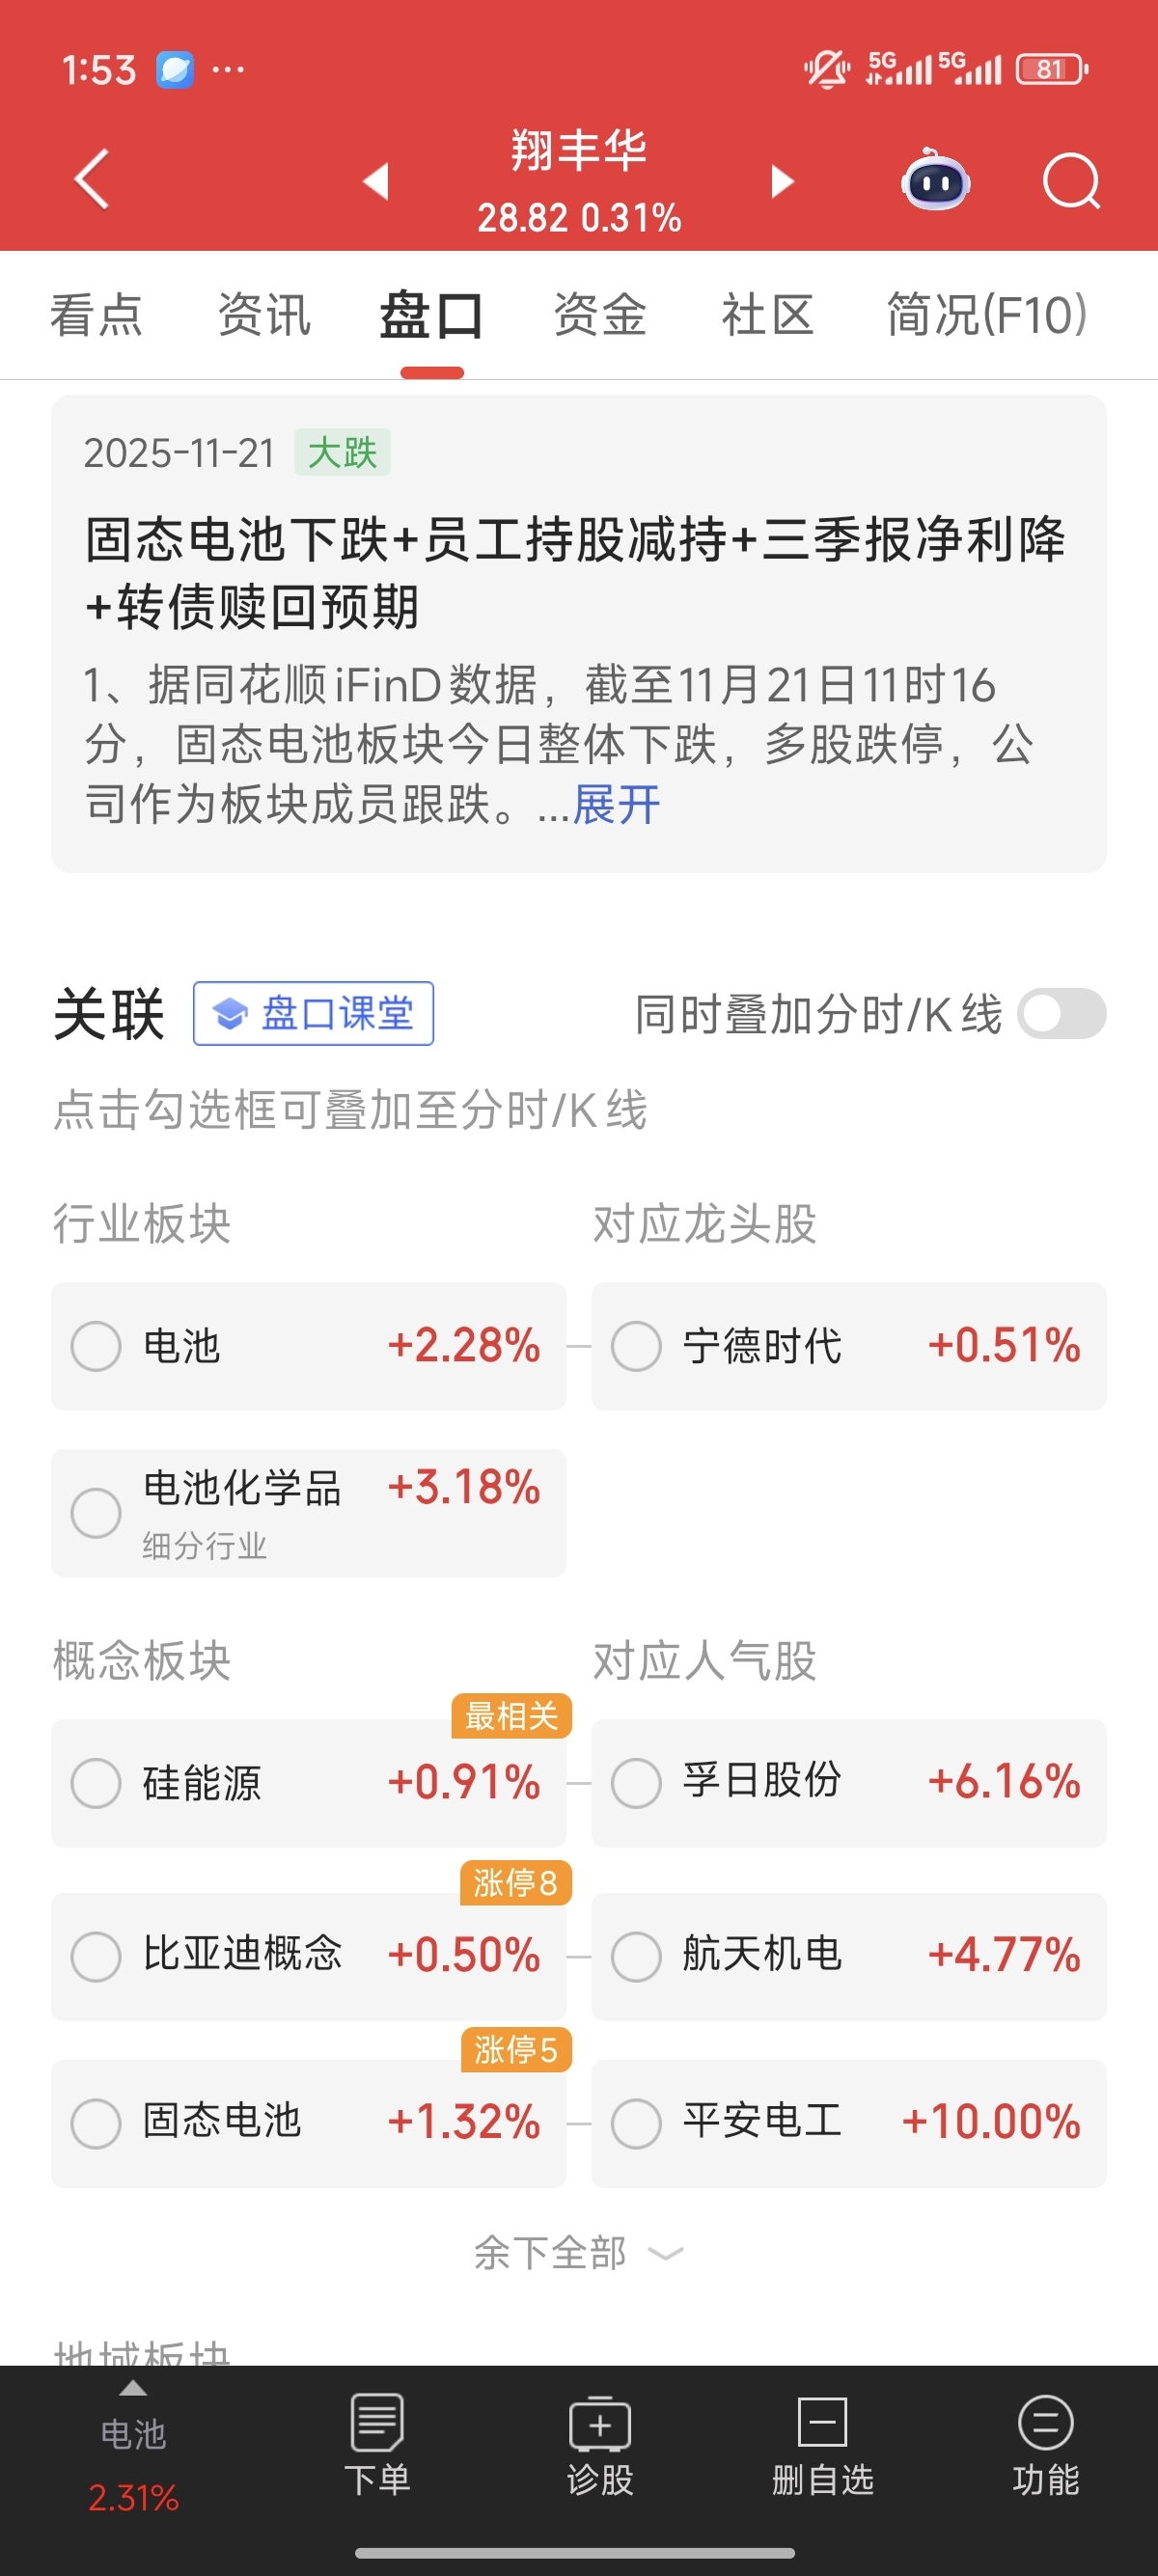Check the 固态电池 concept radio button
1158x2576 pixels.
click(96, 2123)
